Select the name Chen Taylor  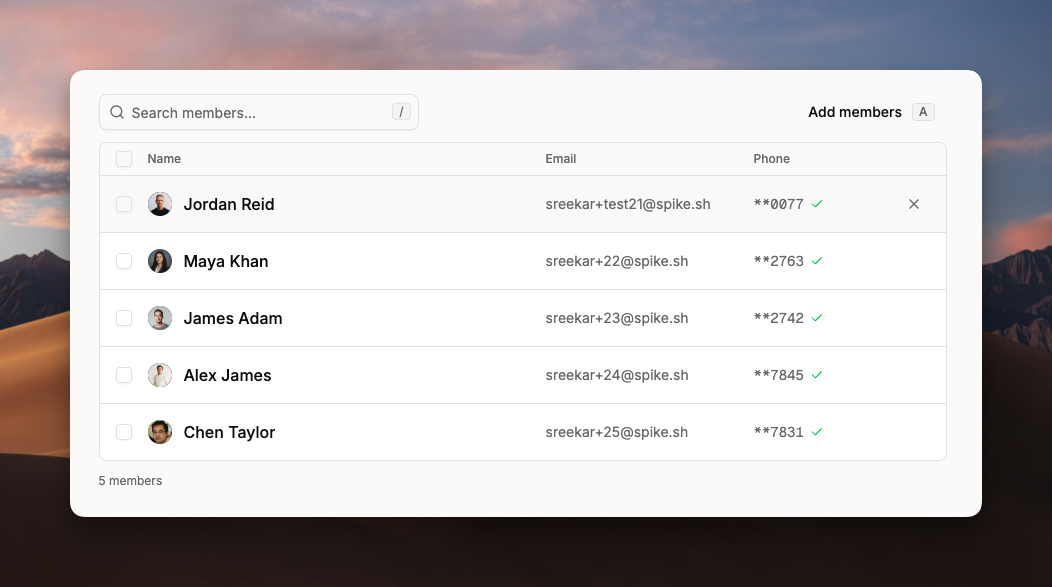[x=229, y=432]
